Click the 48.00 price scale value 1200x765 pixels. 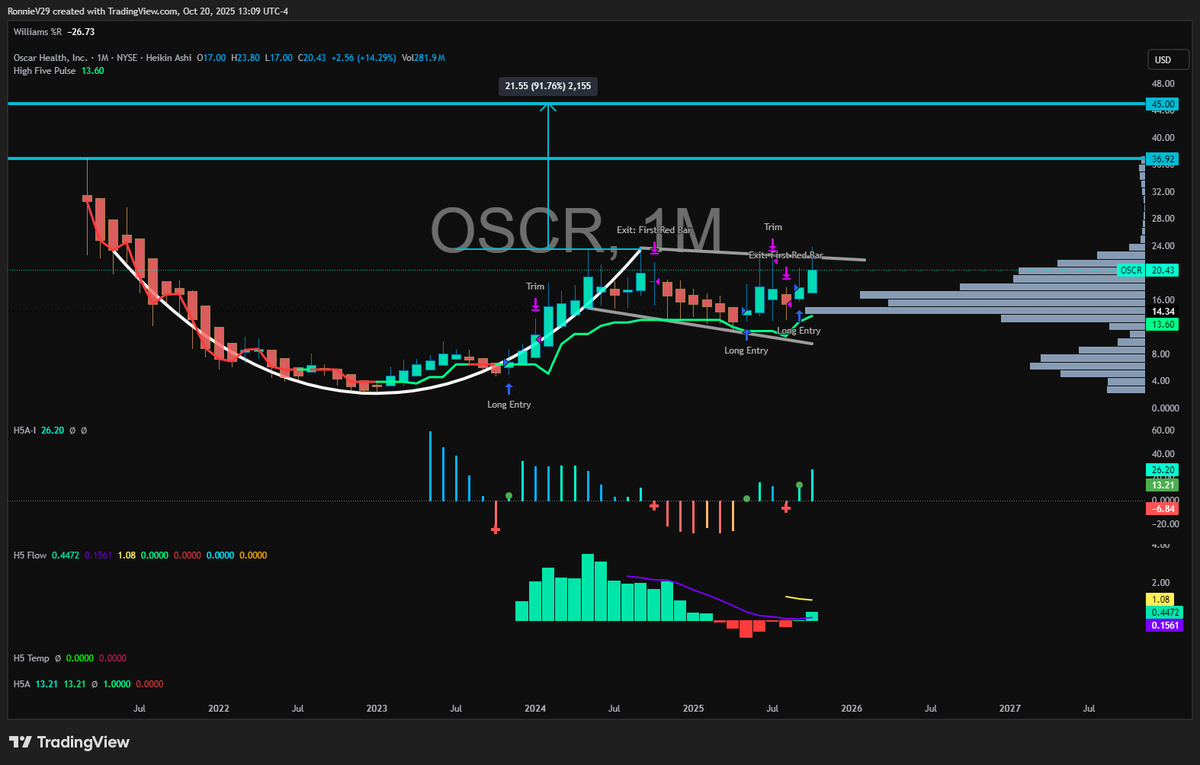(x=1162, y=84)
